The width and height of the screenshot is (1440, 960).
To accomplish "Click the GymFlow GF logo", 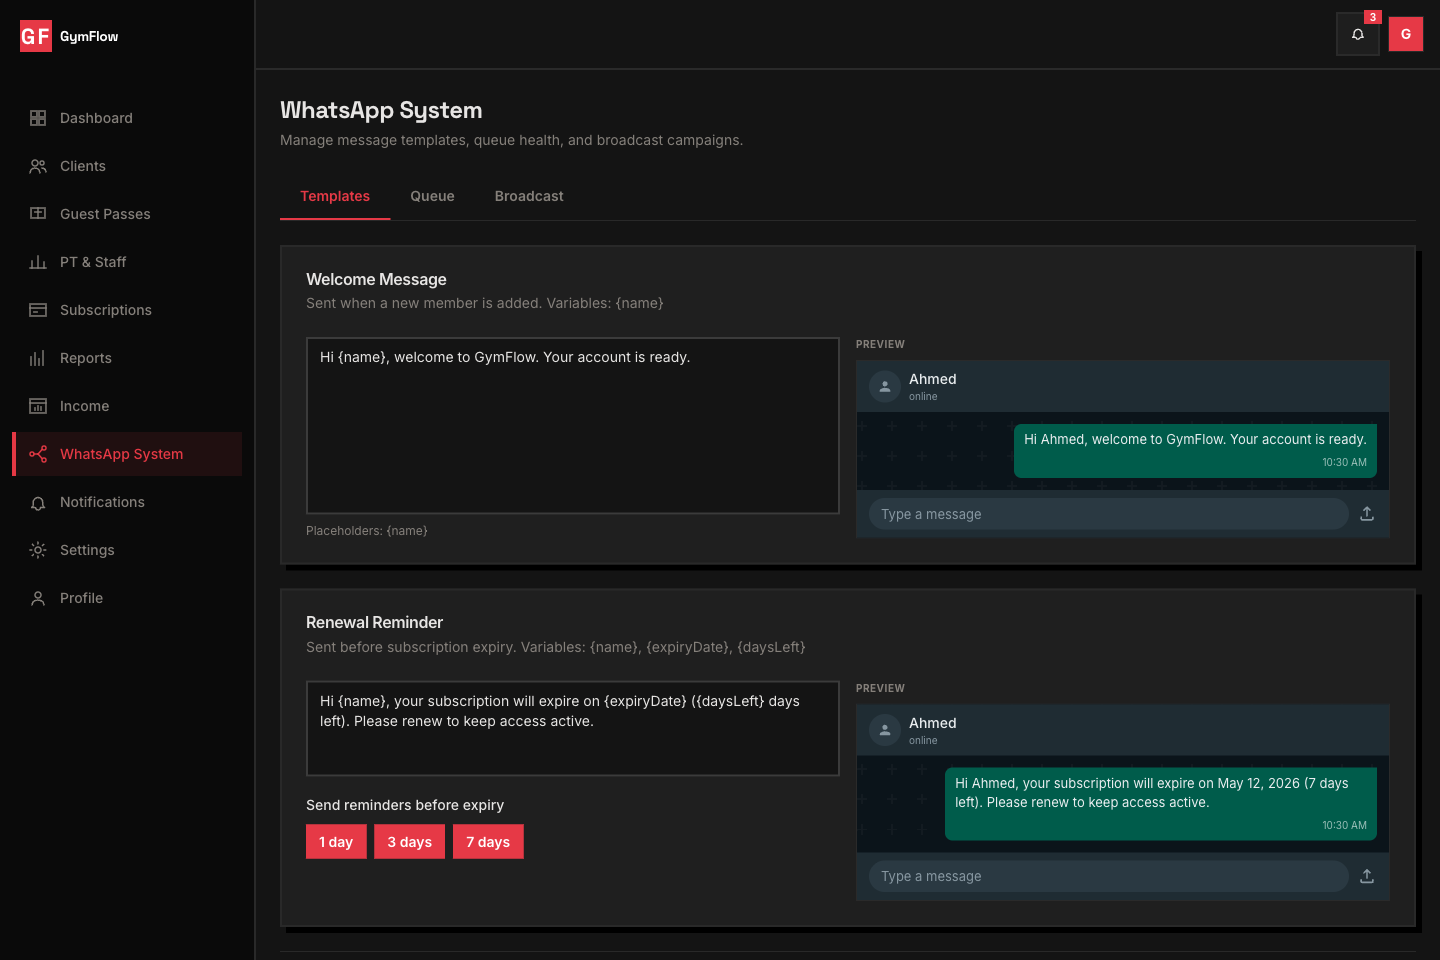I will click(x=36, y=37).
